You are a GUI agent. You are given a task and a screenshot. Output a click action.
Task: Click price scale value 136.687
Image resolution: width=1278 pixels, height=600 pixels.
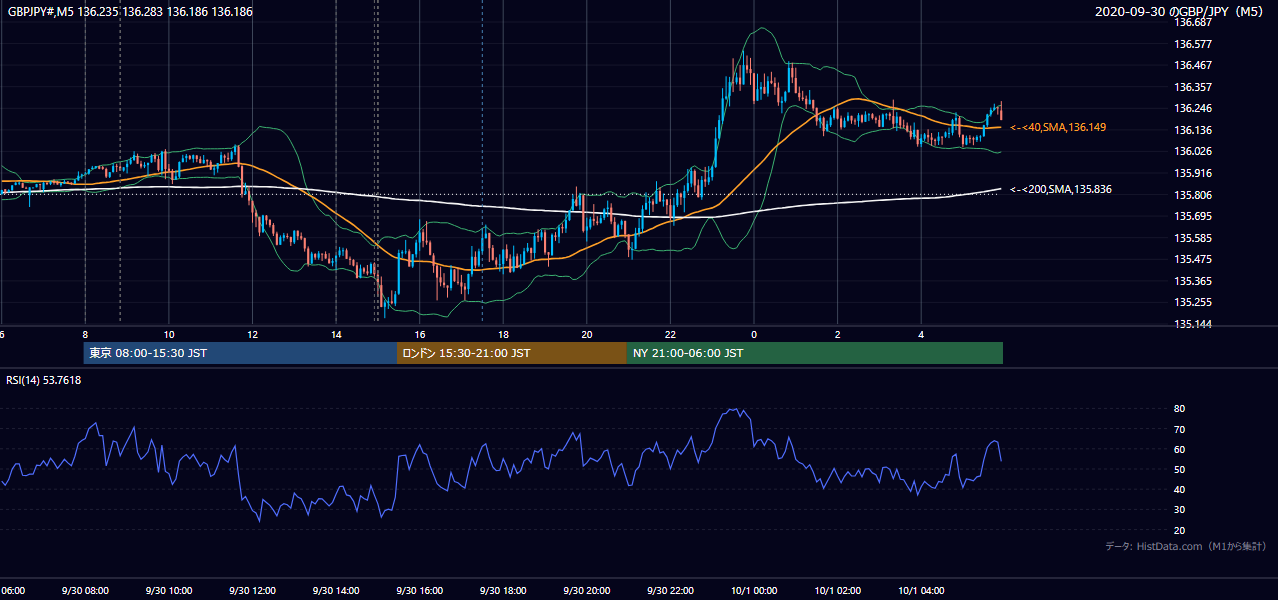pos(1192,22)
